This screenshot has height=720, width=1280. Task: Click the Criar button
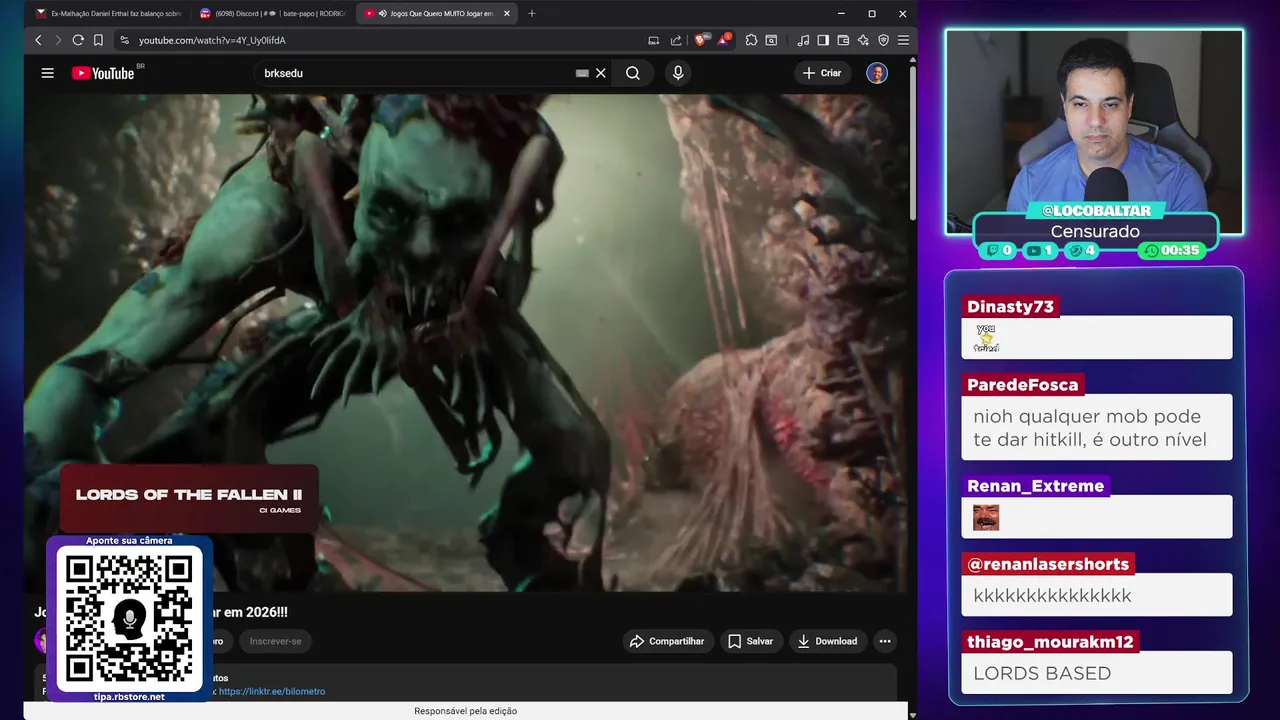[x=822, y=73]
